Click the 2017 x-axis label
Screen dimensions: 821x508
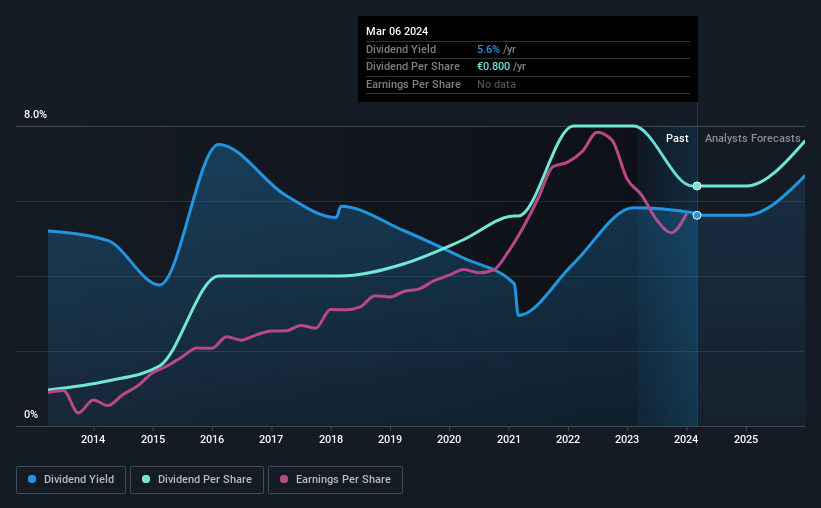[x=271, y=439]
